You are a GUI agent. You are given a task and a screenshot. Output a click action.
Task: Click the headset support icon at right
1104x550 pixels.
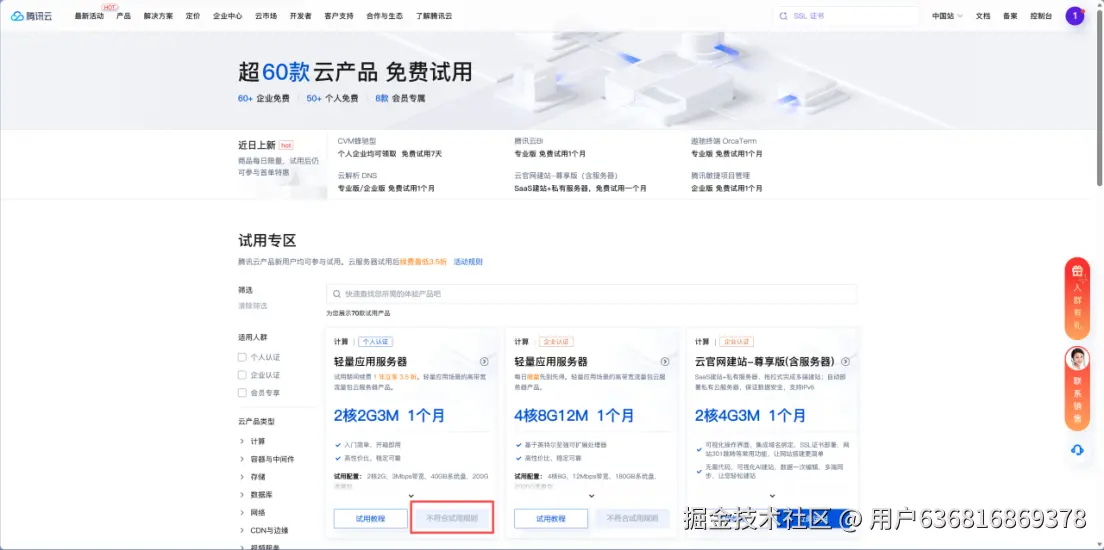click(x=1077, y=450)
